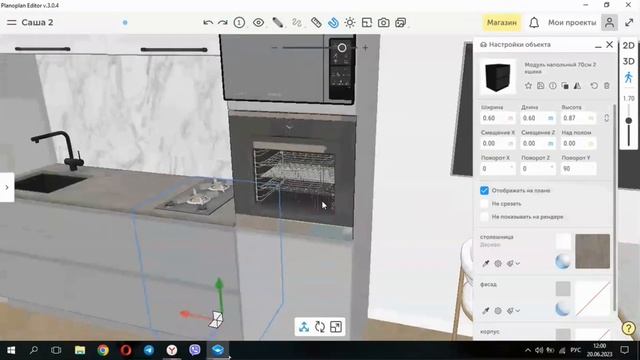Edit the Поворот X rotation field
Screen dimensions: 640x360
(x=498, y=169)
